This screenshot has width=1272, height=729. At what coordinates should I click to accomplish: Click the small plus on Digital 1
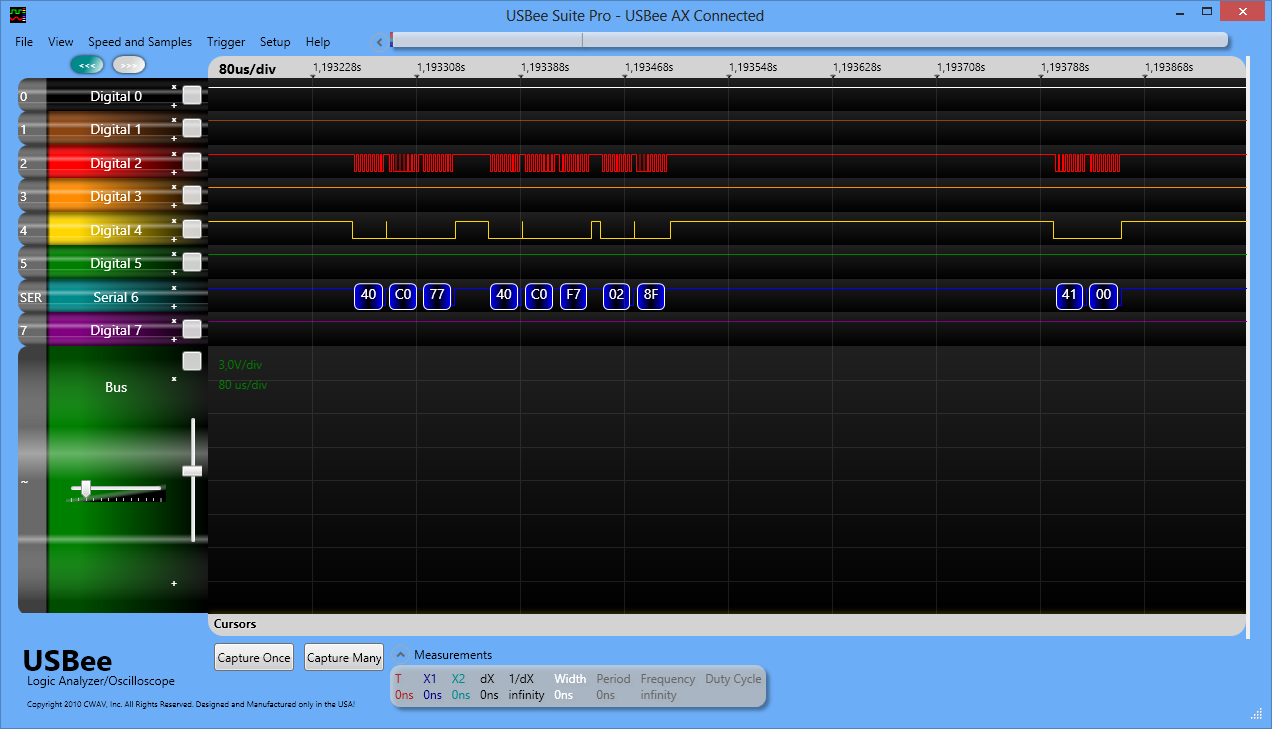tap(174, 138)
